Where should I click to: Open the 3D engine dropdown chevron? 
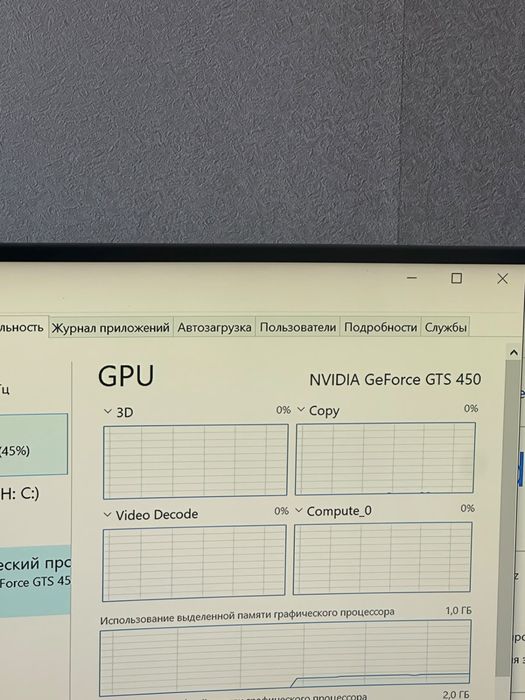tap(107, 411)
